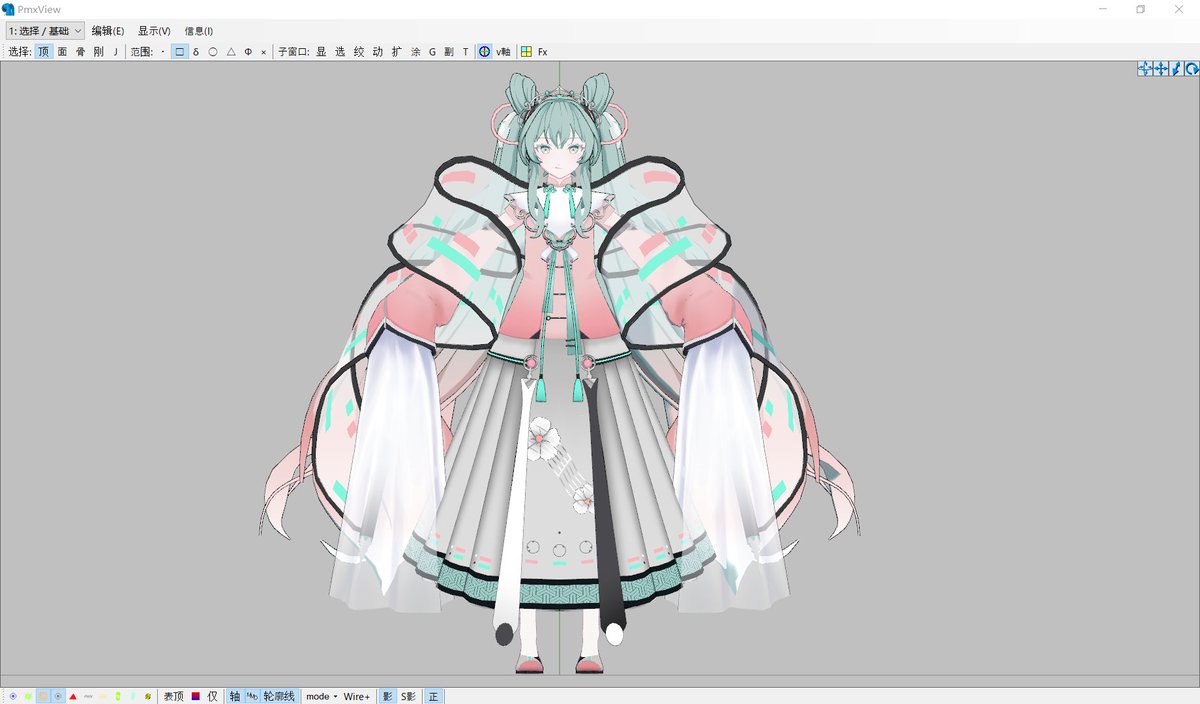Select the rectangle range selection mode

point(180,51)
